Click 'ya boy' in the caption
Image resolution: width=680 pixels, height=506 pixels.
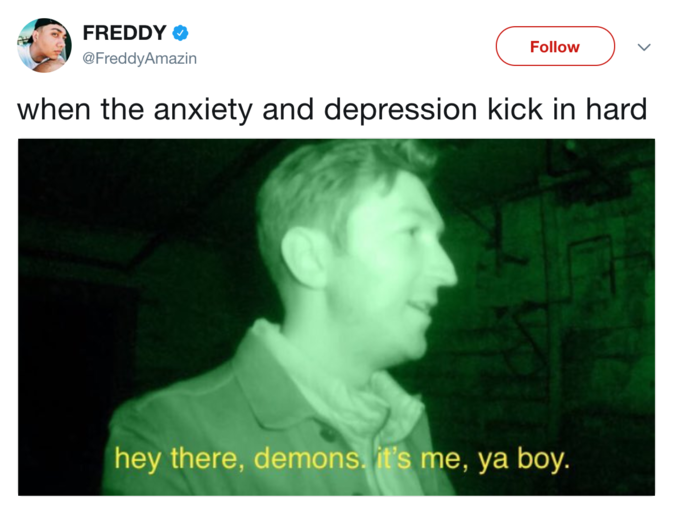(x=523, y=460)
